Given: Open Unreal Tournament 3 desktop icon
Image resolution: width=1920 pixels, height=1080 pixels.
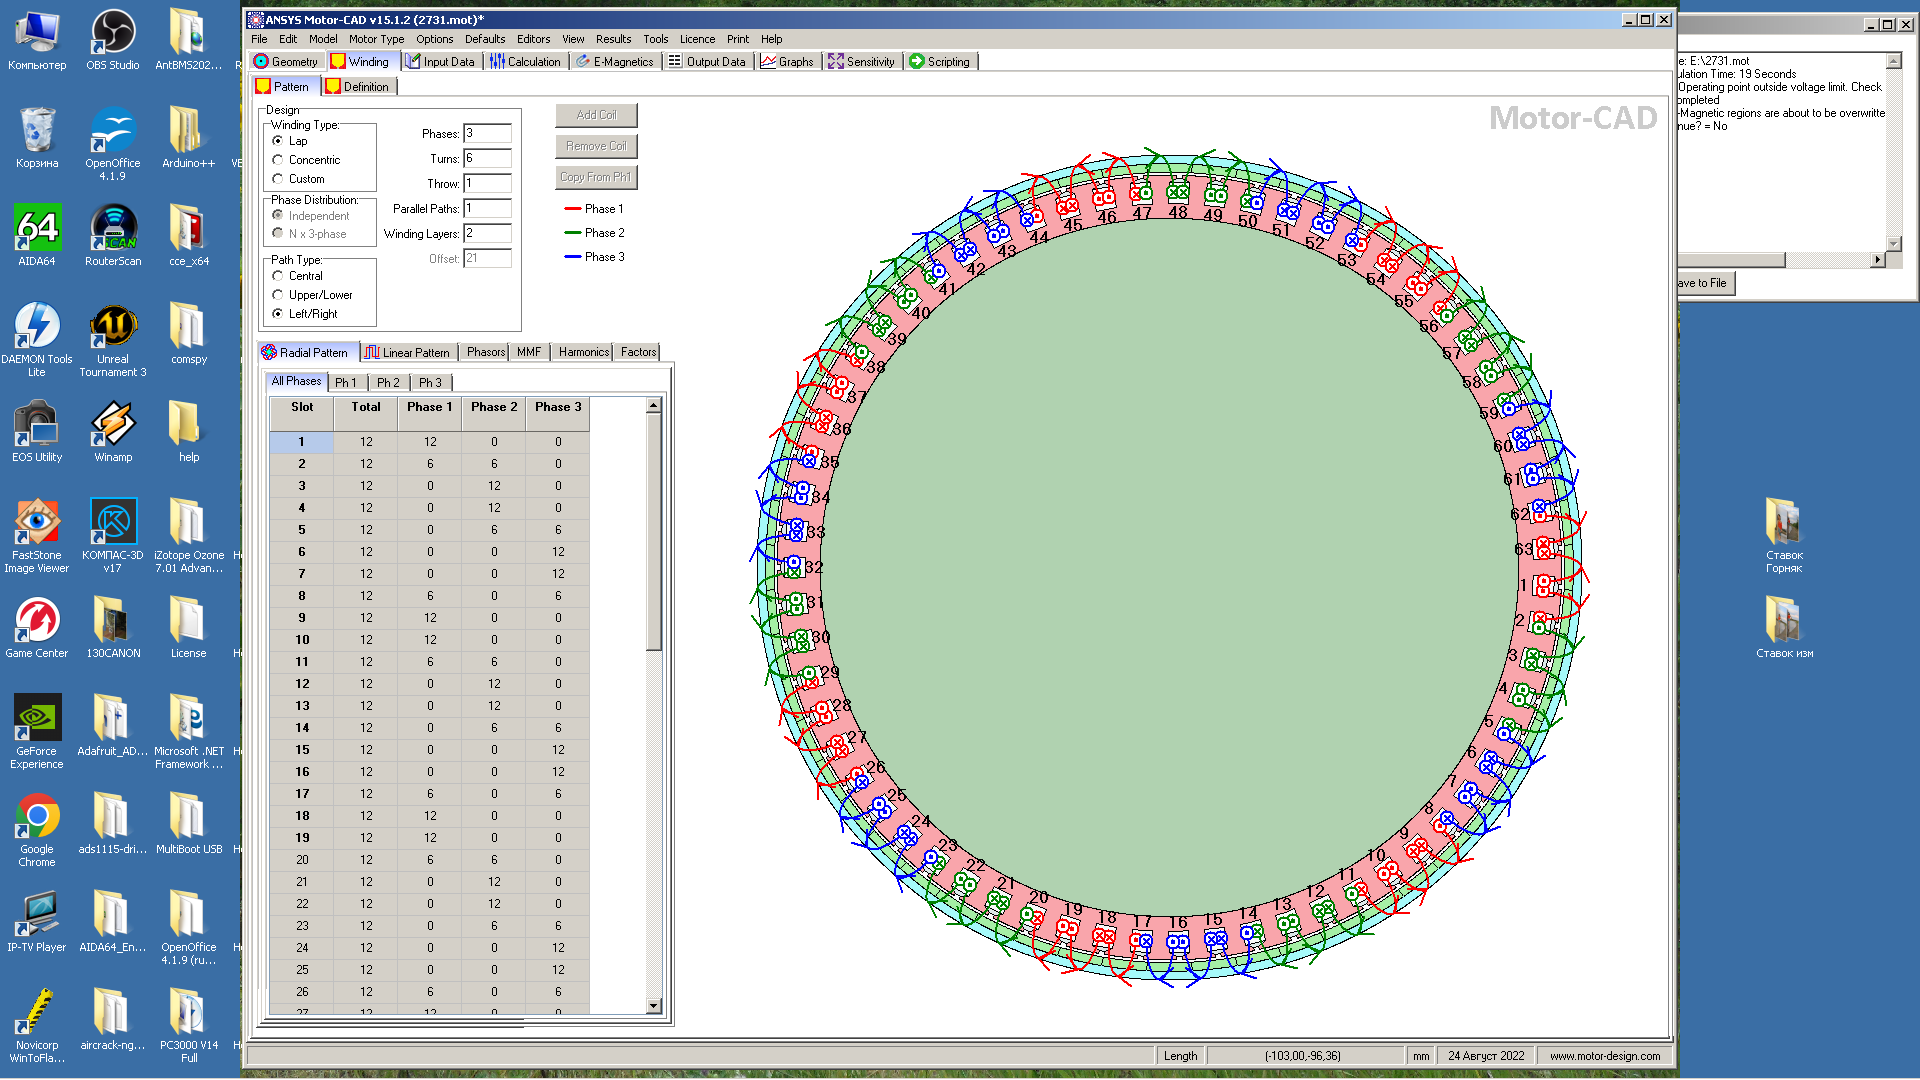Looking at the screenshot, I should tap(113, 340).
